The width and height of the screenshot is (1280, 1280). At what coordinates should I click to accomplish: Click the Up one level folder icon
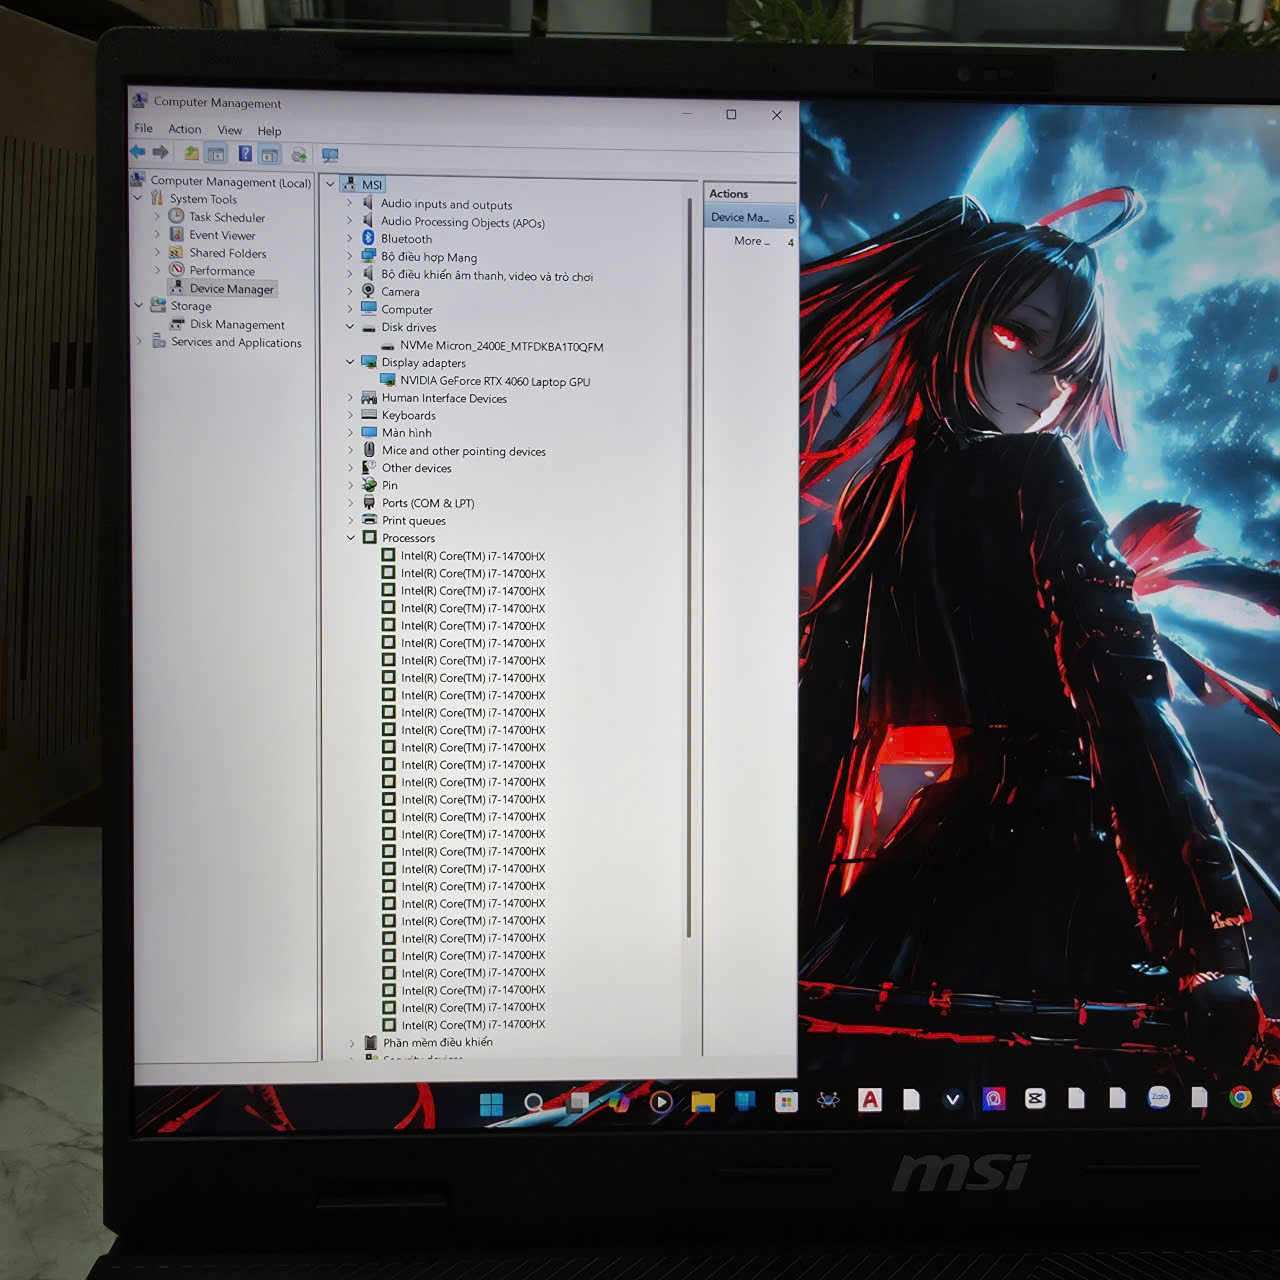(191, 153)
